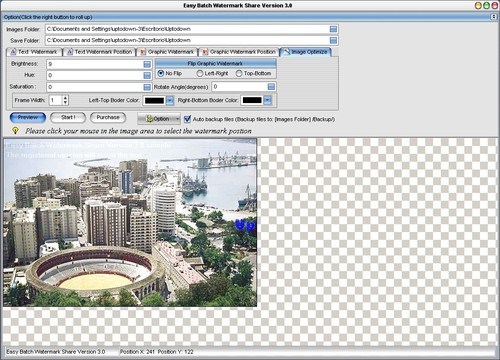
Task: Select the Left-Right flip option
Action: pyautogui.click(x=212, y=73)
